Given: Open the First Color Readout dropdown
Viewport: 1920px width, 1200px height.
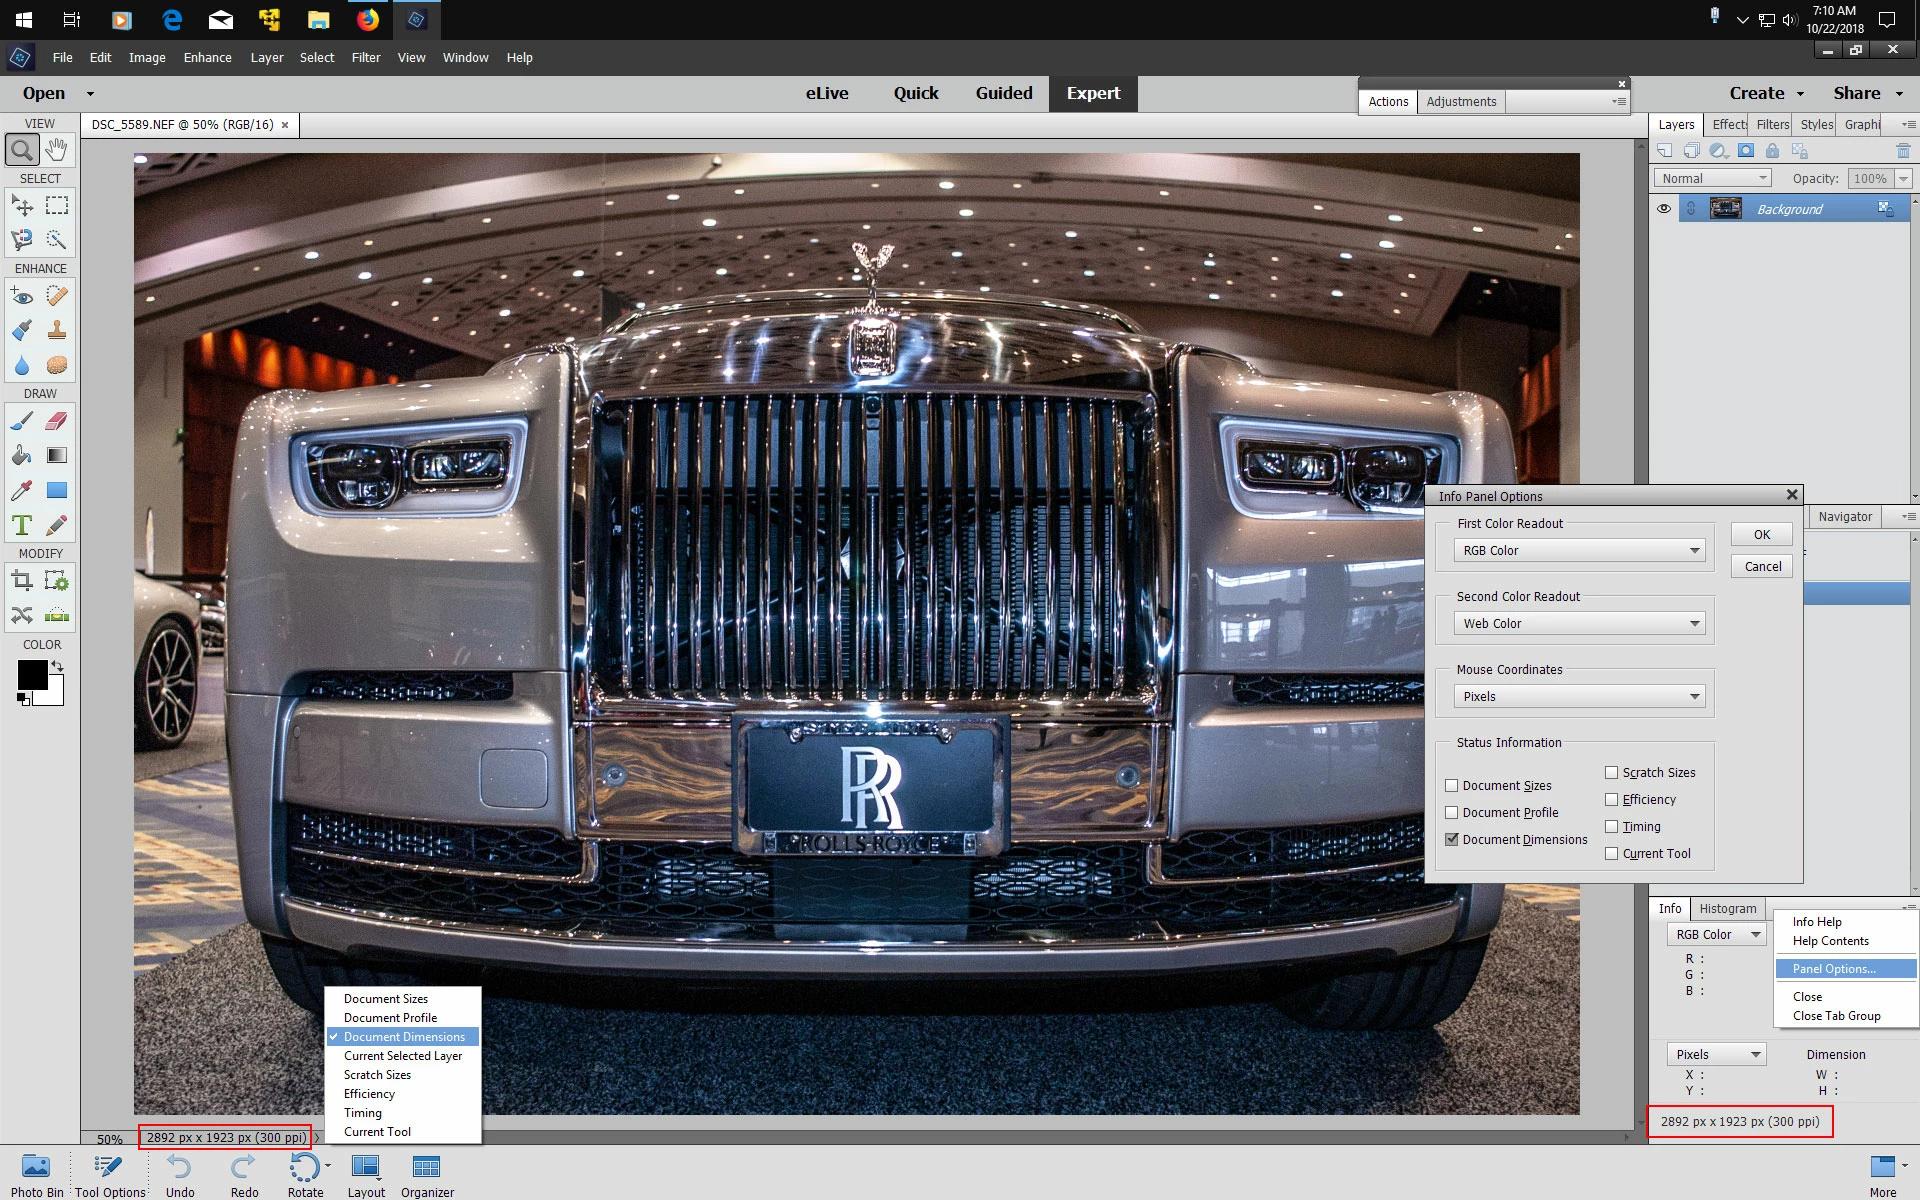Looking at the screenshot, I should (x=1579, y=551).
